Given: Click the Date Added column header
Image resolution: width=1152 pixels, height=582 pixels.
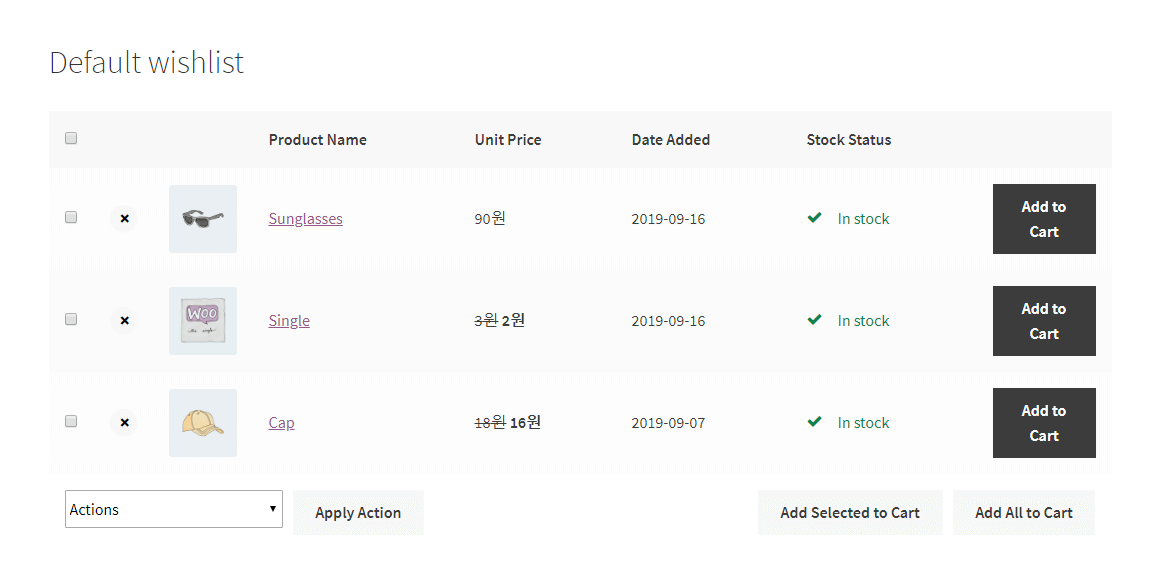Looking at the screenshot, I should point(671,140).
